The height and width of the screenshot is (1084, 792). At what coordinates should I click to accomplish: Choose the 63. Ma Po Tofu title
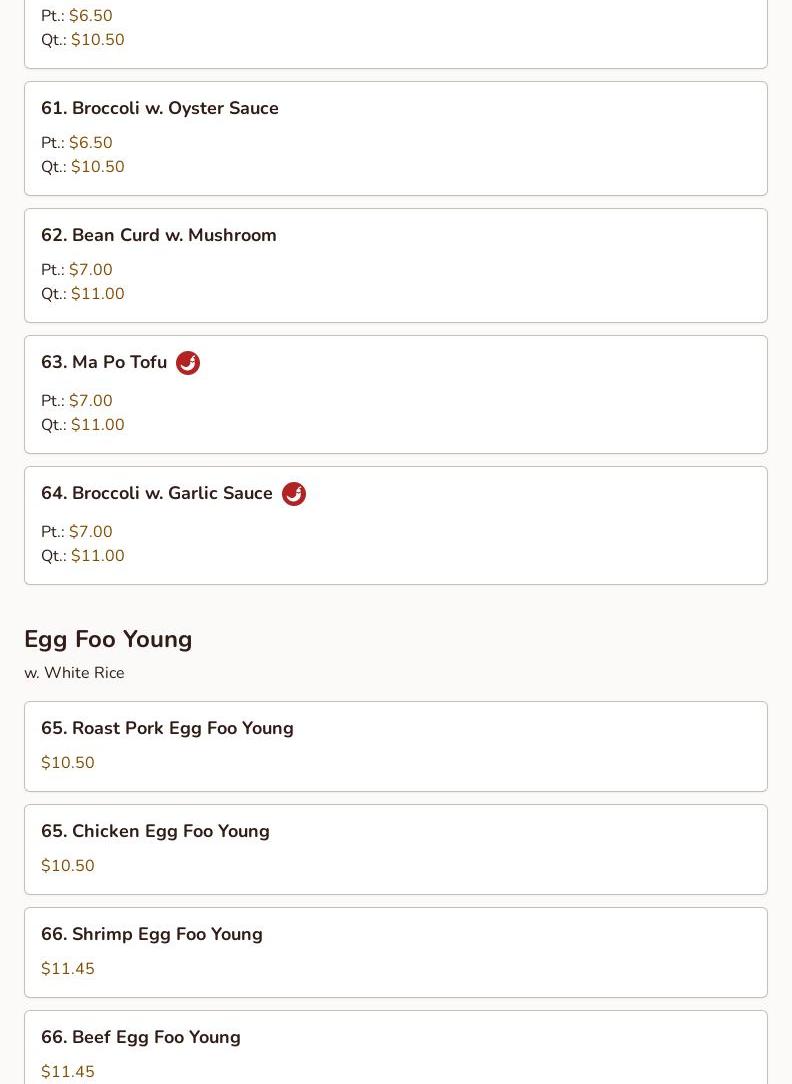tap(104, 362)
